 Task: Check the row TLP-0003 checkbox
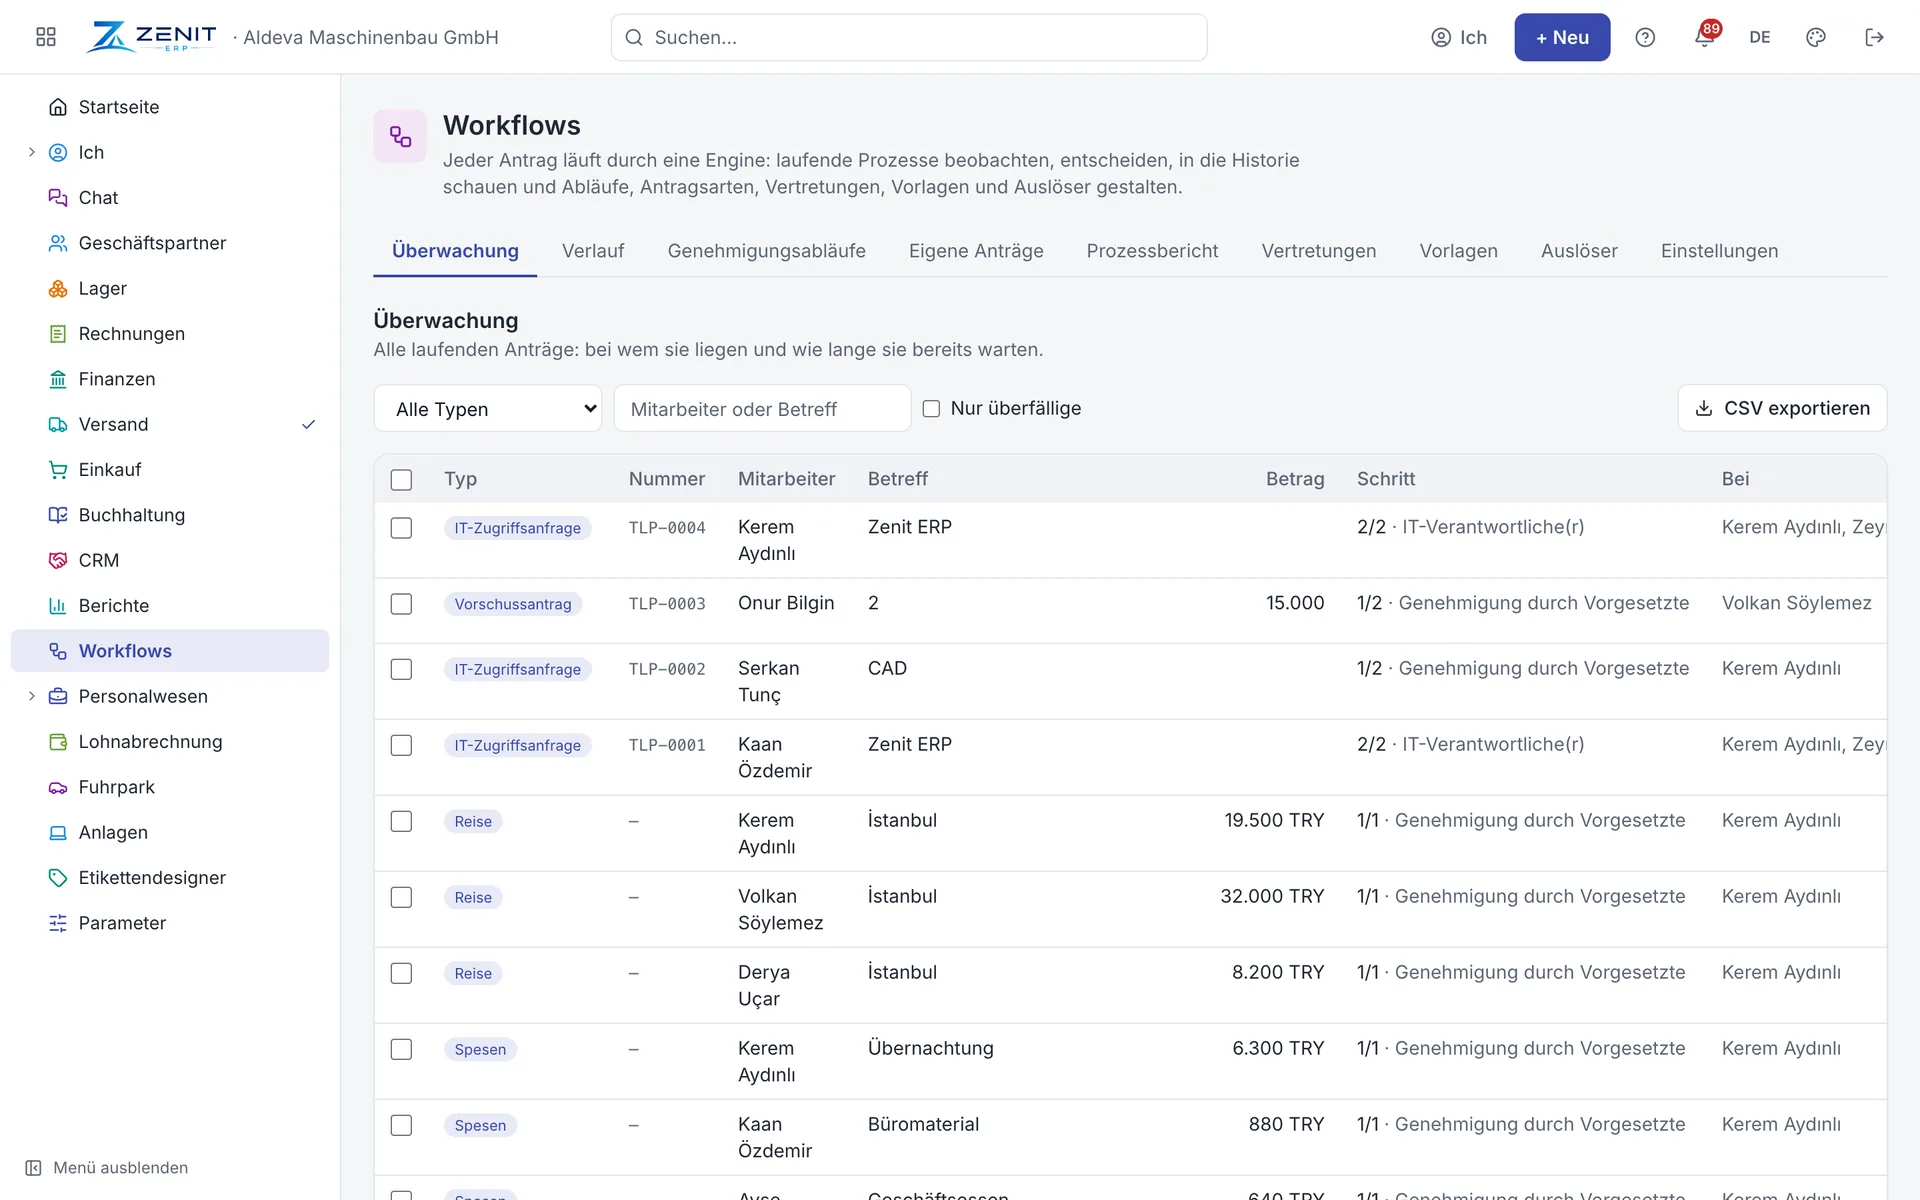[x=401, y=604]
